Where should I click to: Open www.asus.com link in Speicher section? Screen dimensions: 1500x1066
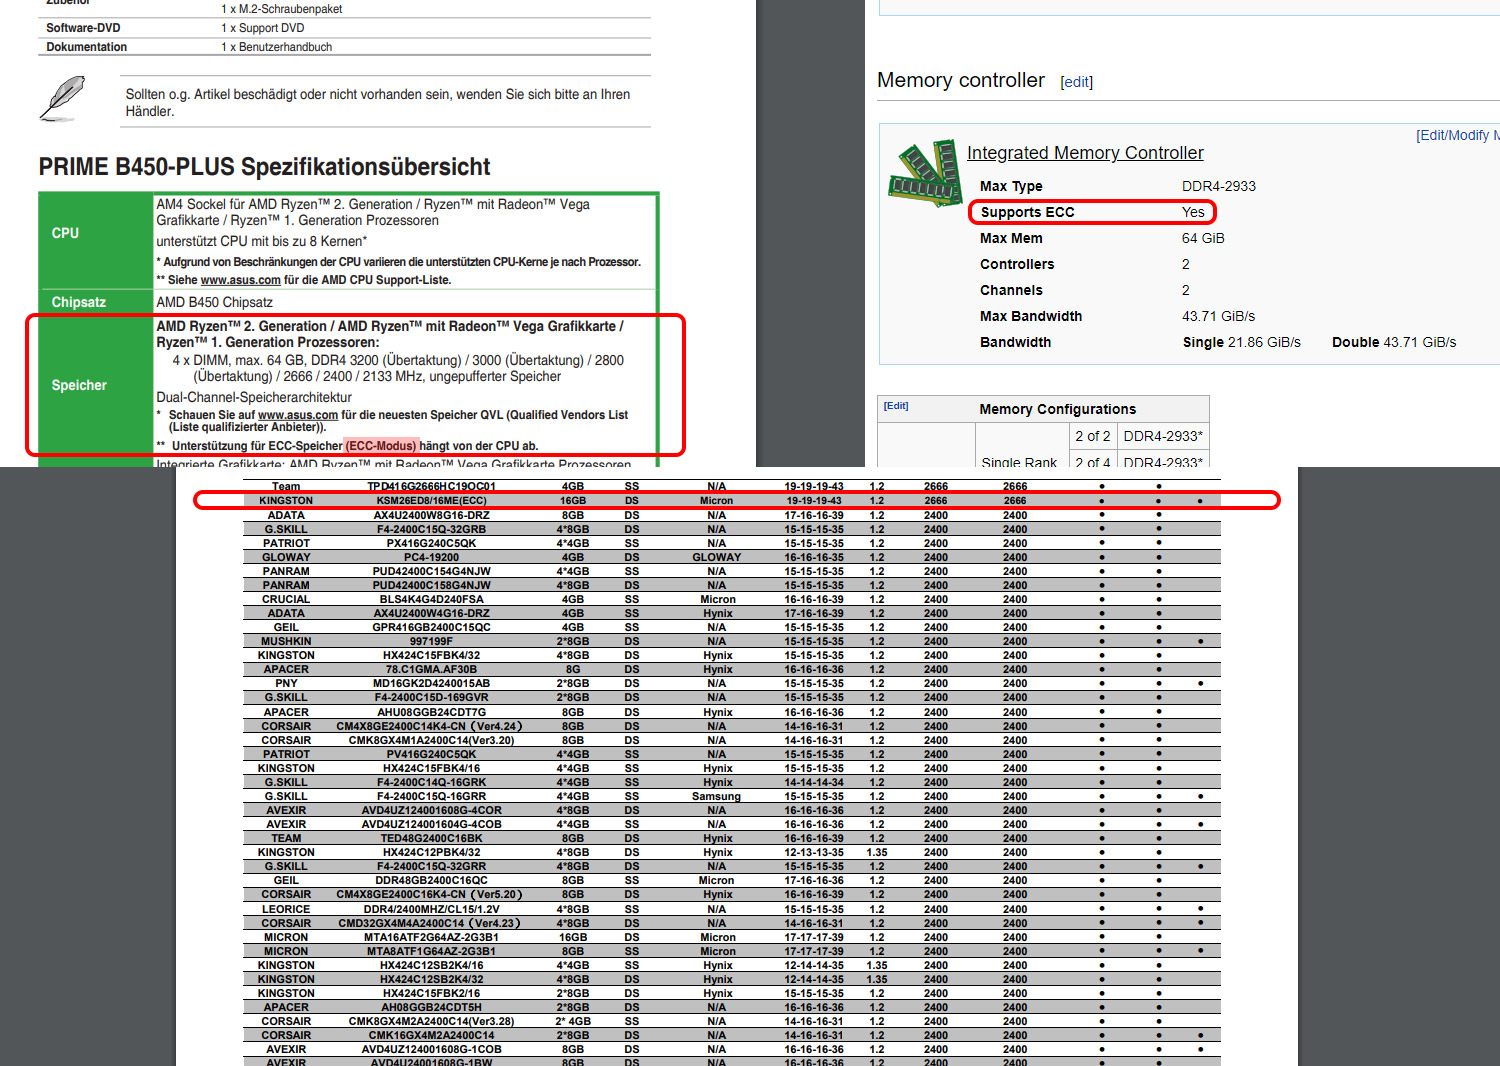click(x=298, y=415)
